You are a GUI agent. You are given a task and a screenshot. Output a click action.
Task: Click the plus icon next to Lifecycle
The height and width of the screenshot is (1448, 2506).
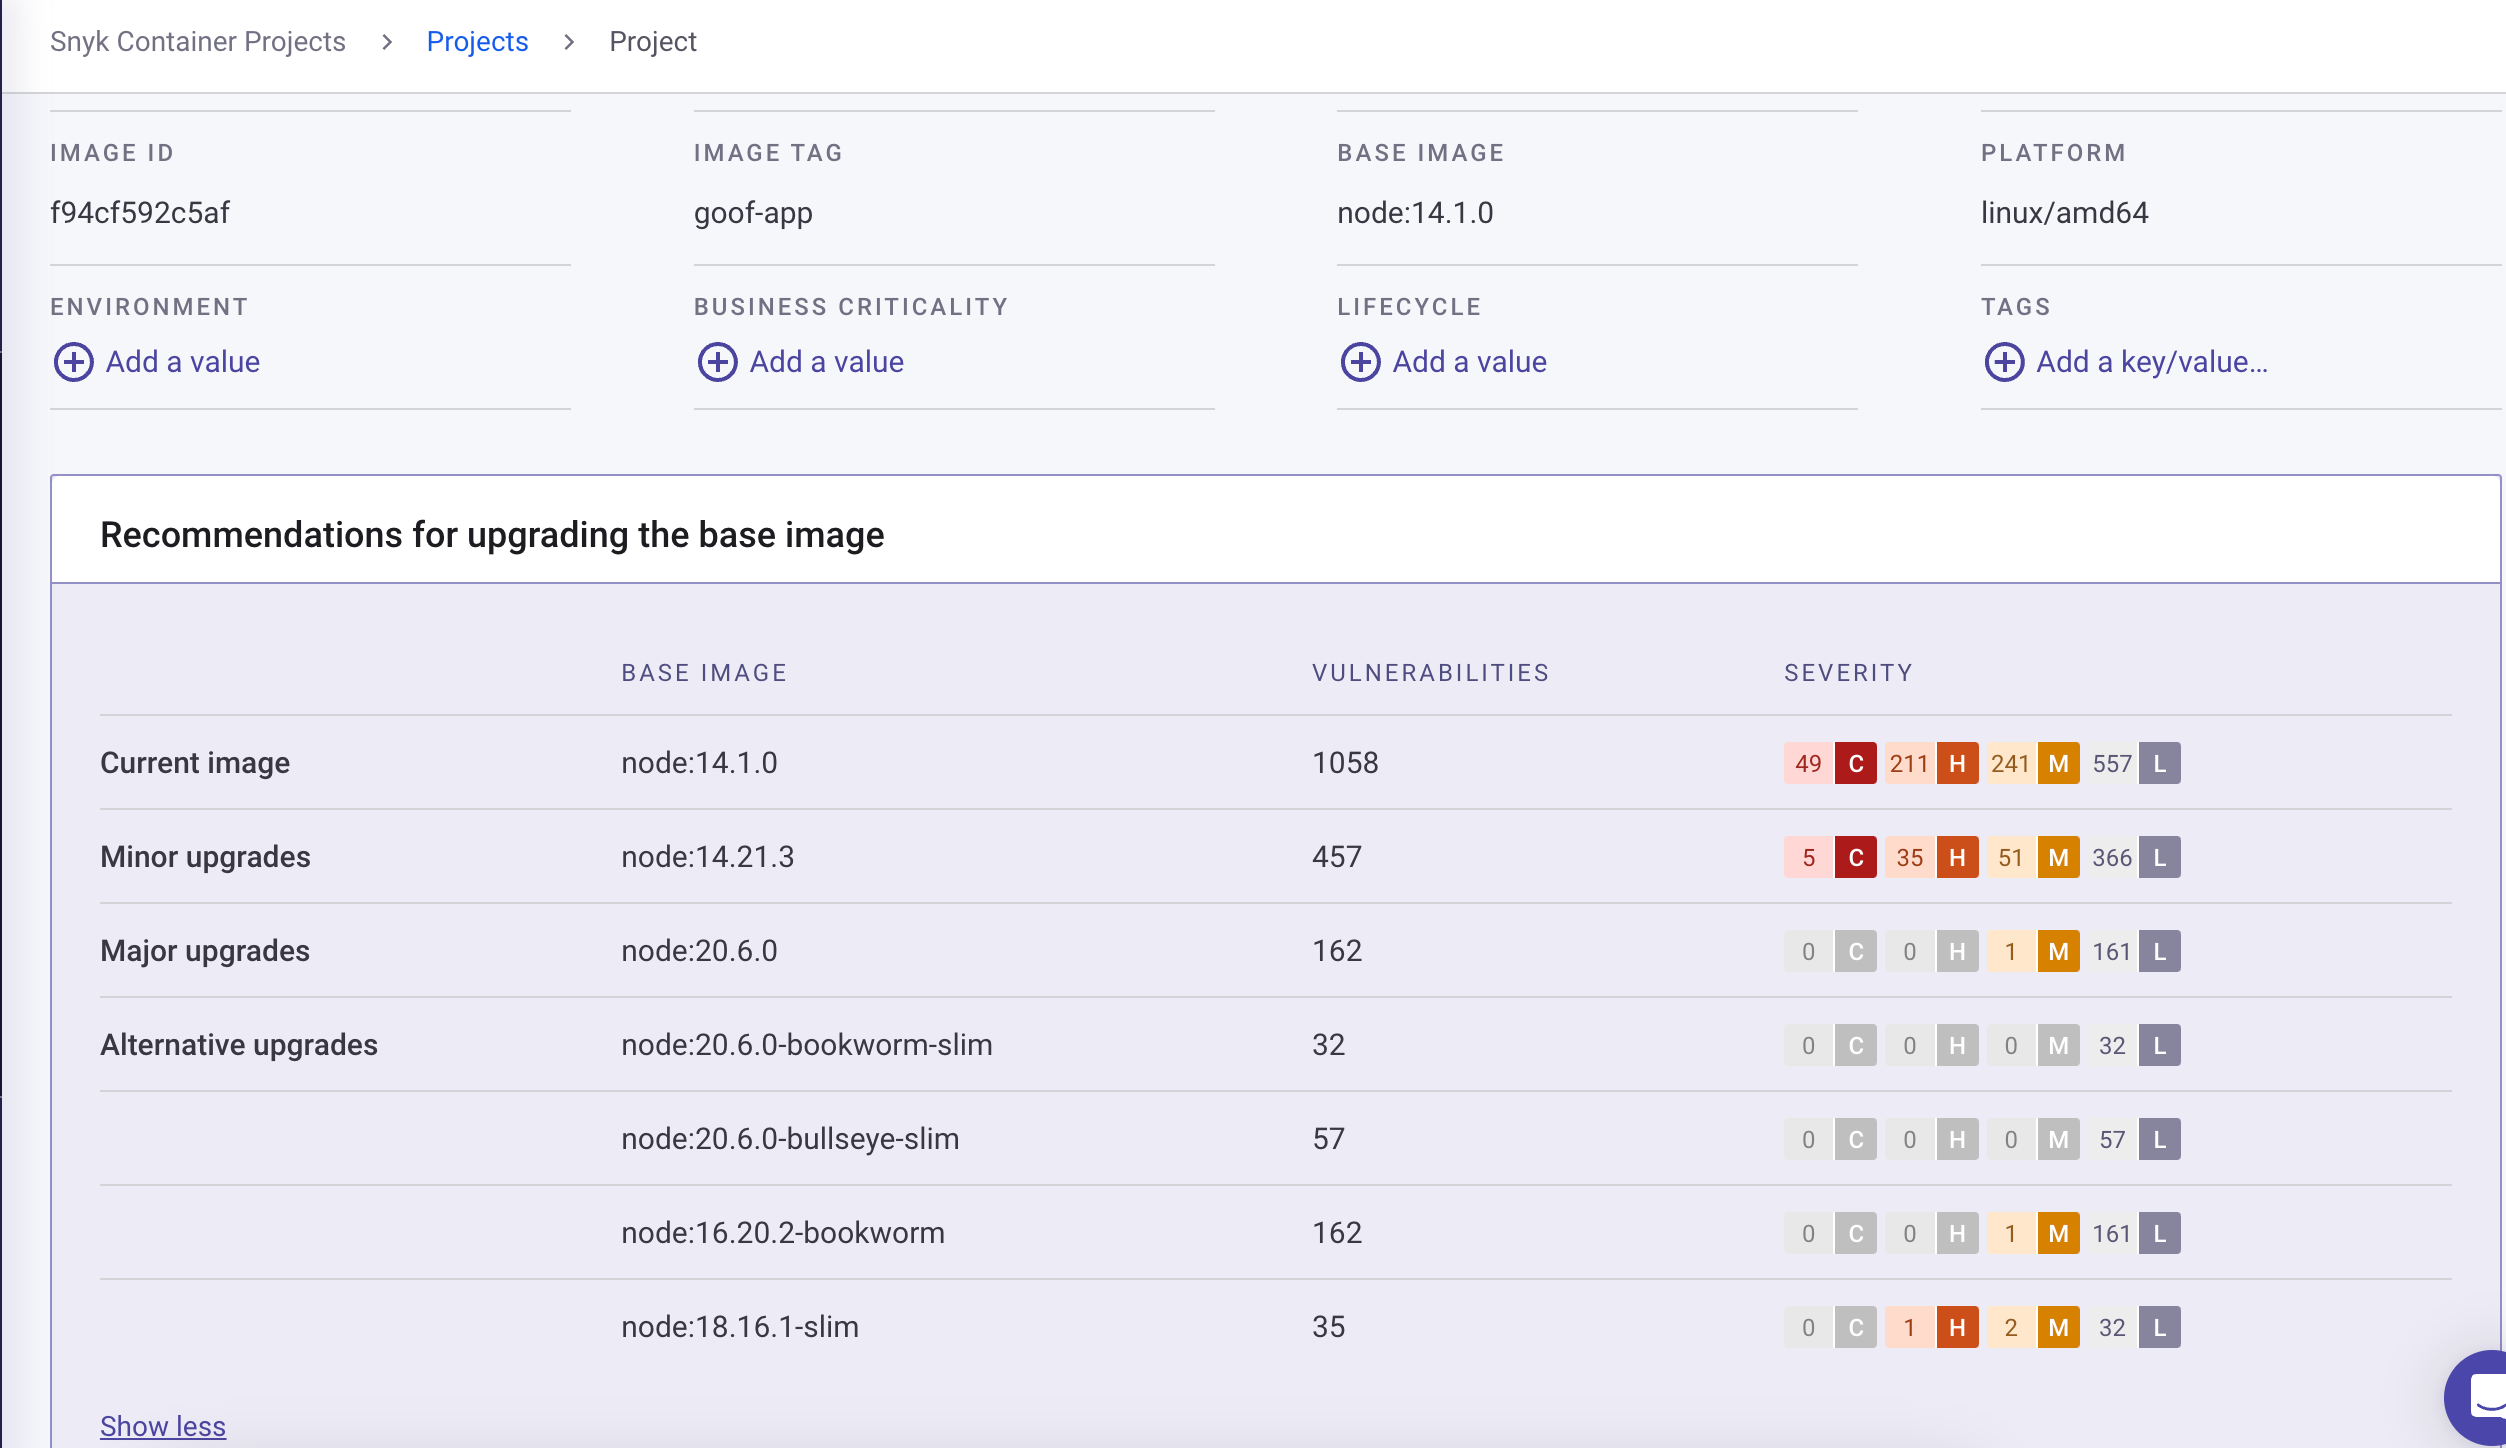pyautogui.click(x=1360, y=361)
